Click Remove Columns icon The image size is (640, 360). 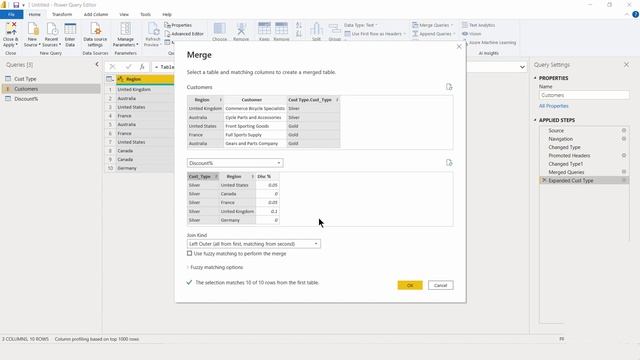[x=241, y=32]
